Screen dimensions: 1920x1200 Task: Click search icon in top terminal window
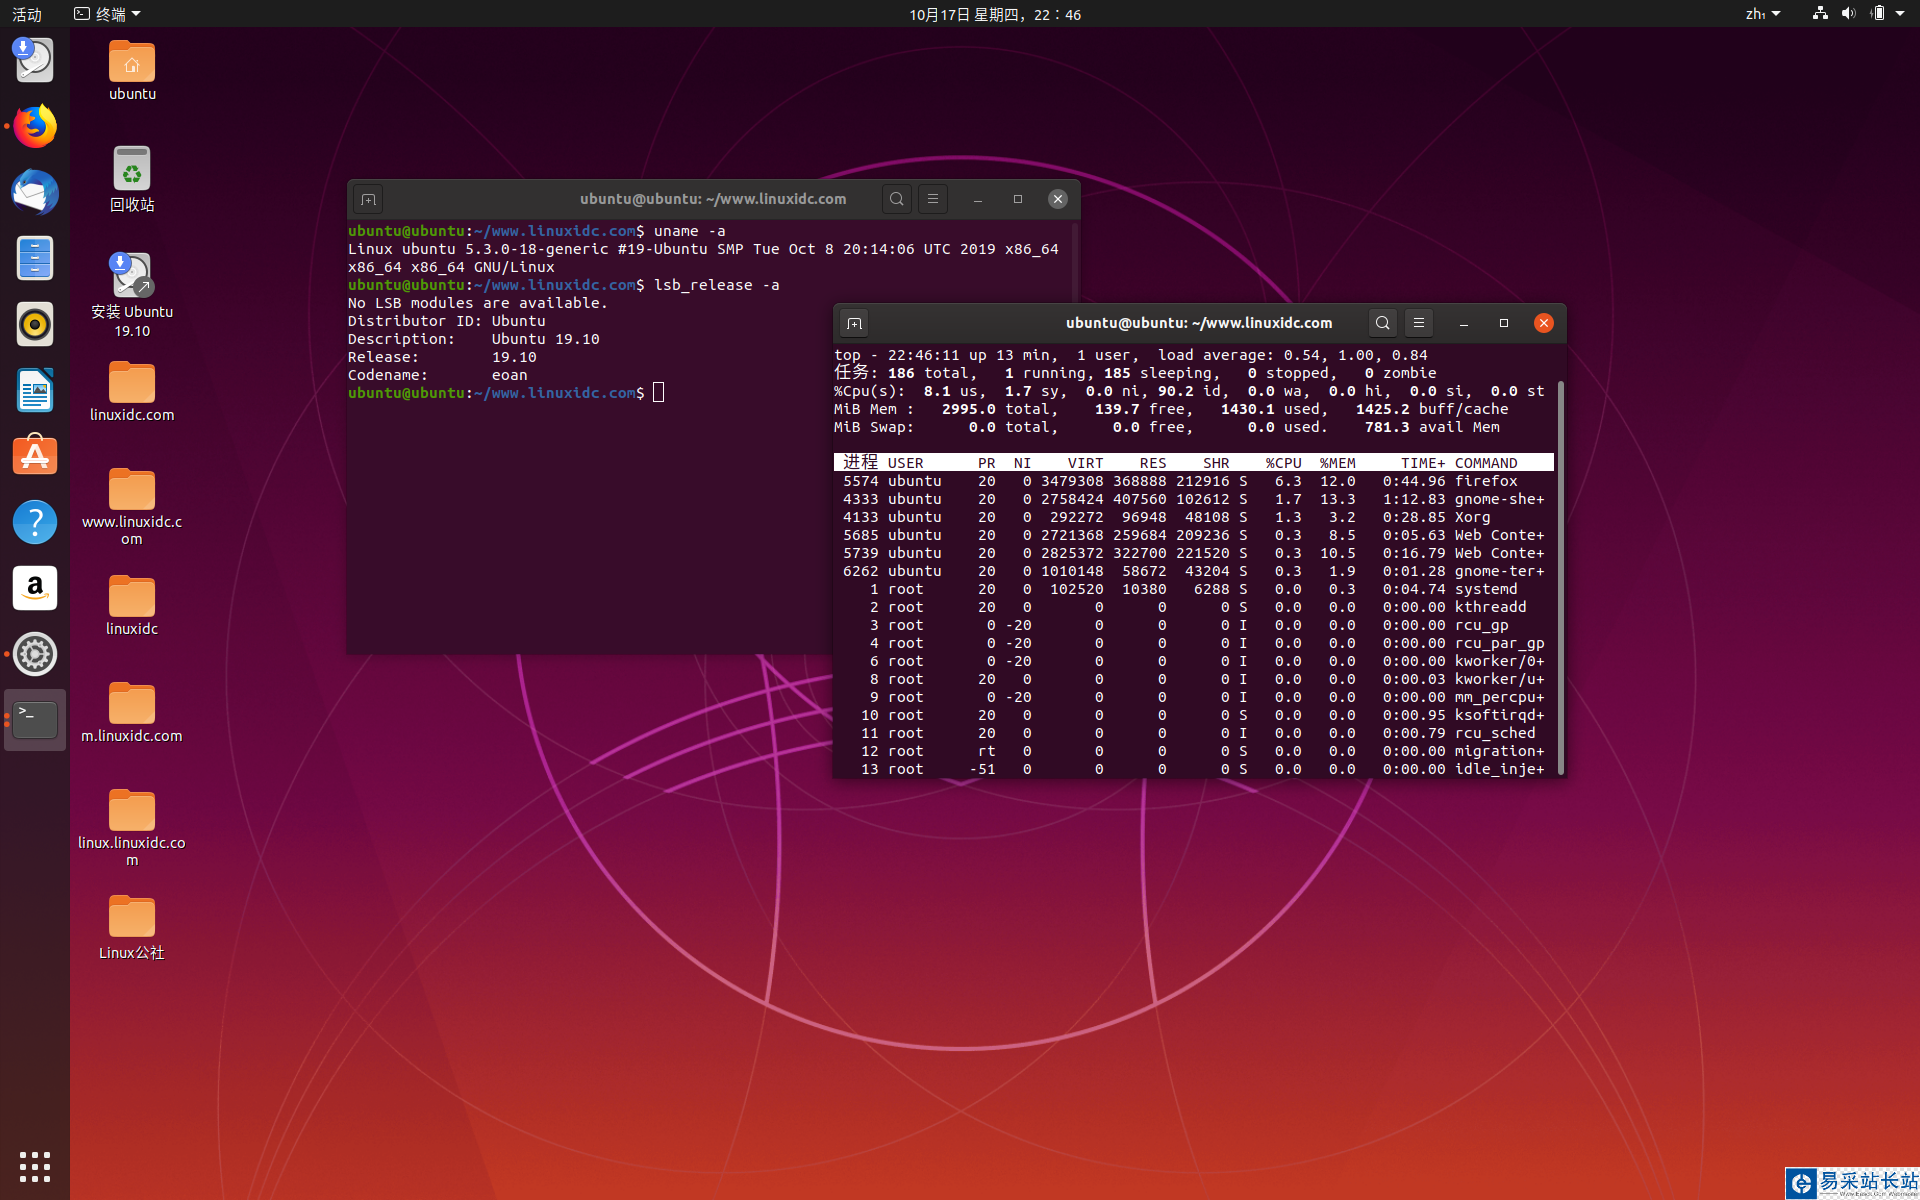1382,323
